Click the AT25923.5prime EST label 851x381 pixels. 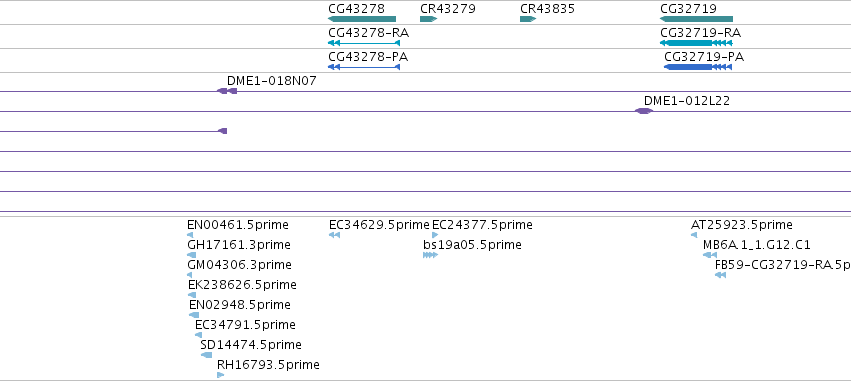click(741, 225)
